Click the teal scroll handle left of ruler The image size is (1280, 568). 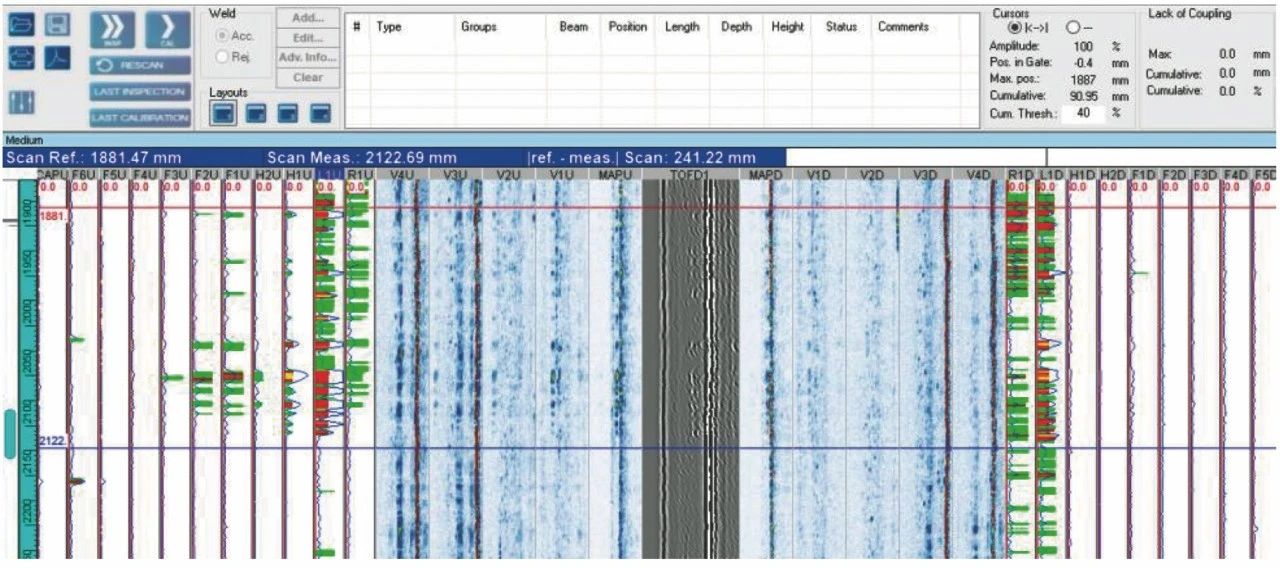(9, 433)
